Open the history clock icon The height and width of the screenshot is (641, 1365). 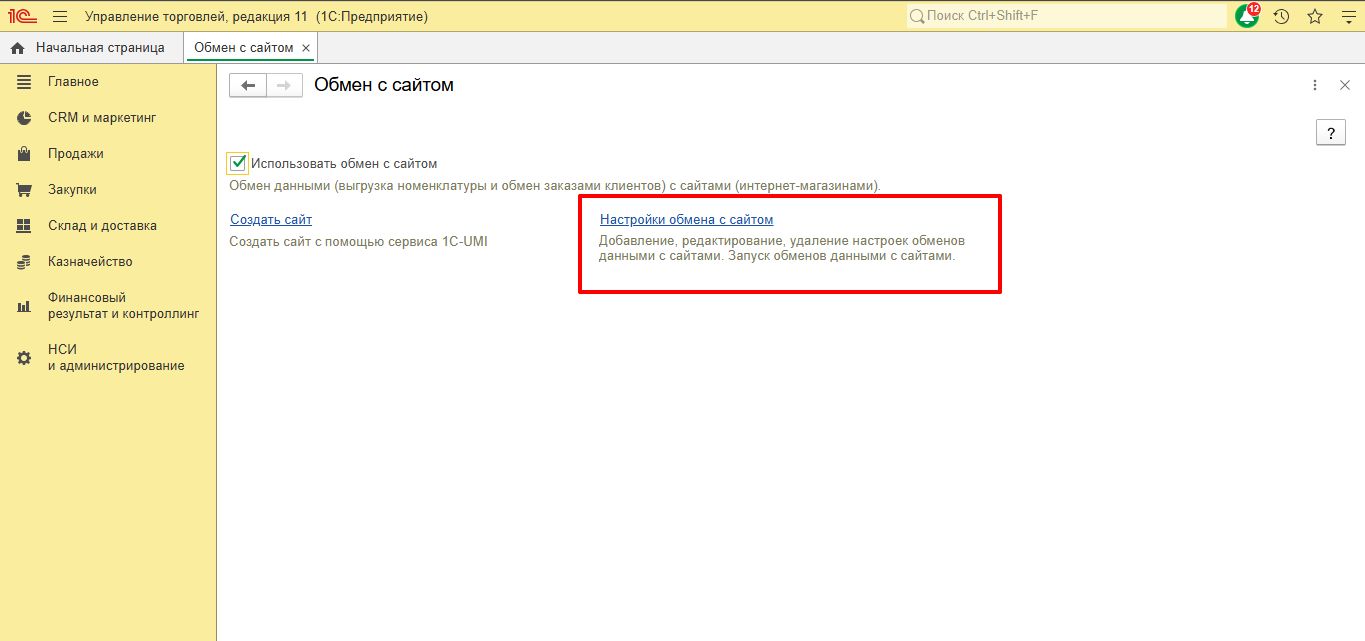[1281, 16]
